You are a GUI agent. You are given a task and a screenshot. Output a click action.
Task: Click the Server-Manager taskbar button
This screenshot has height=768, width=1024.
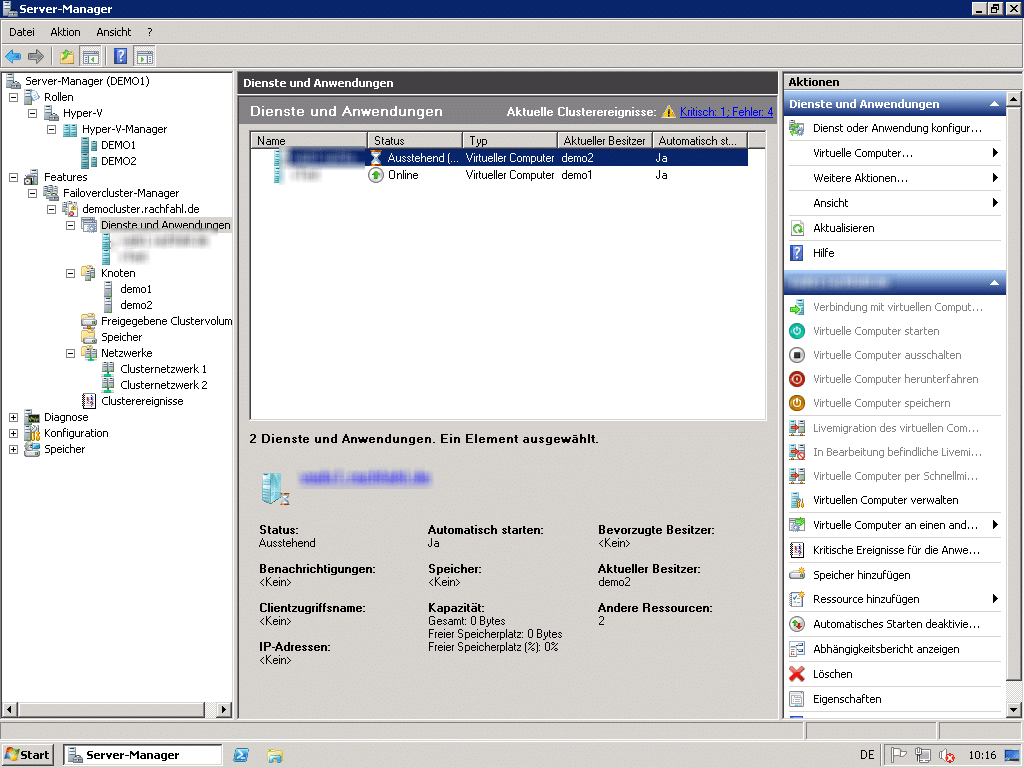point(142,755)
